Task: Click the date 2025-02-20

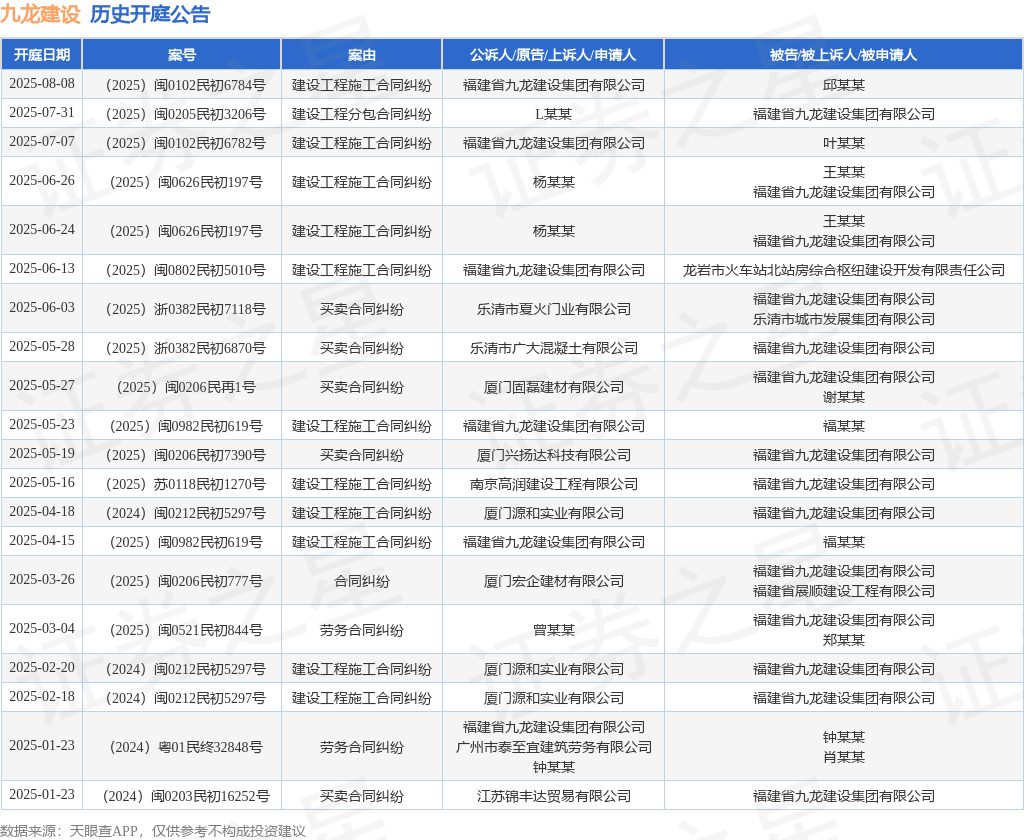Action: click(x=42, y=668)
